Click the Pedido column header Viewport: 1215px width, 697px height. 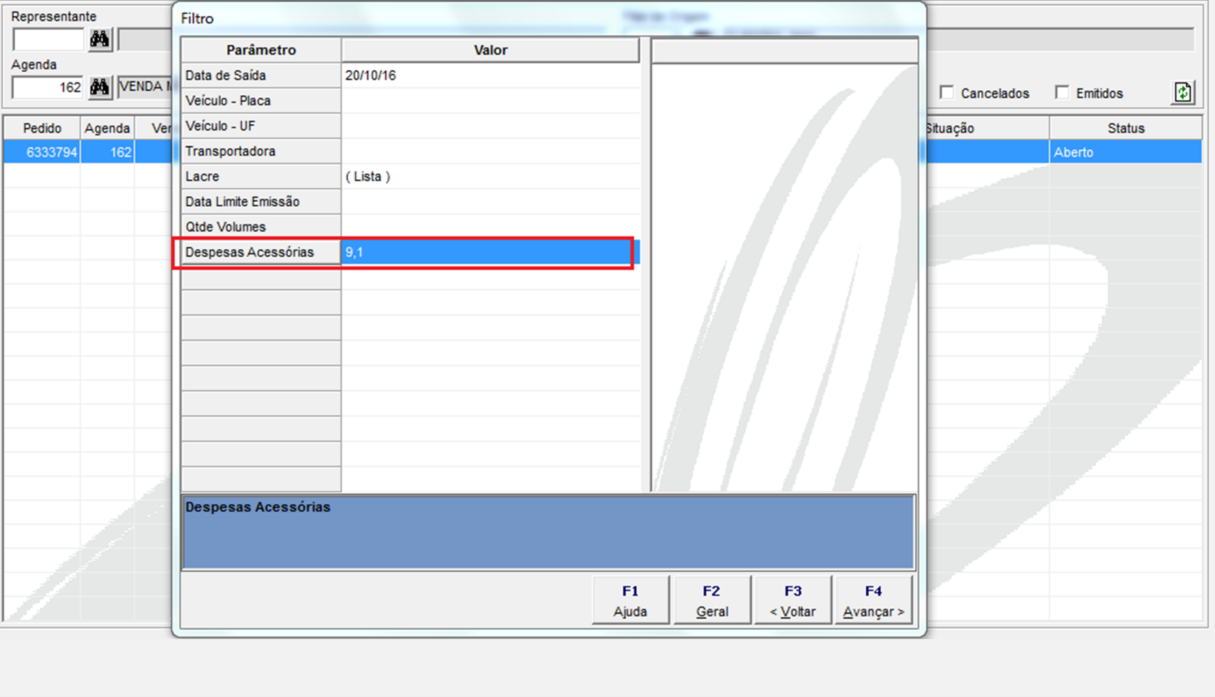tap(42, 128)
